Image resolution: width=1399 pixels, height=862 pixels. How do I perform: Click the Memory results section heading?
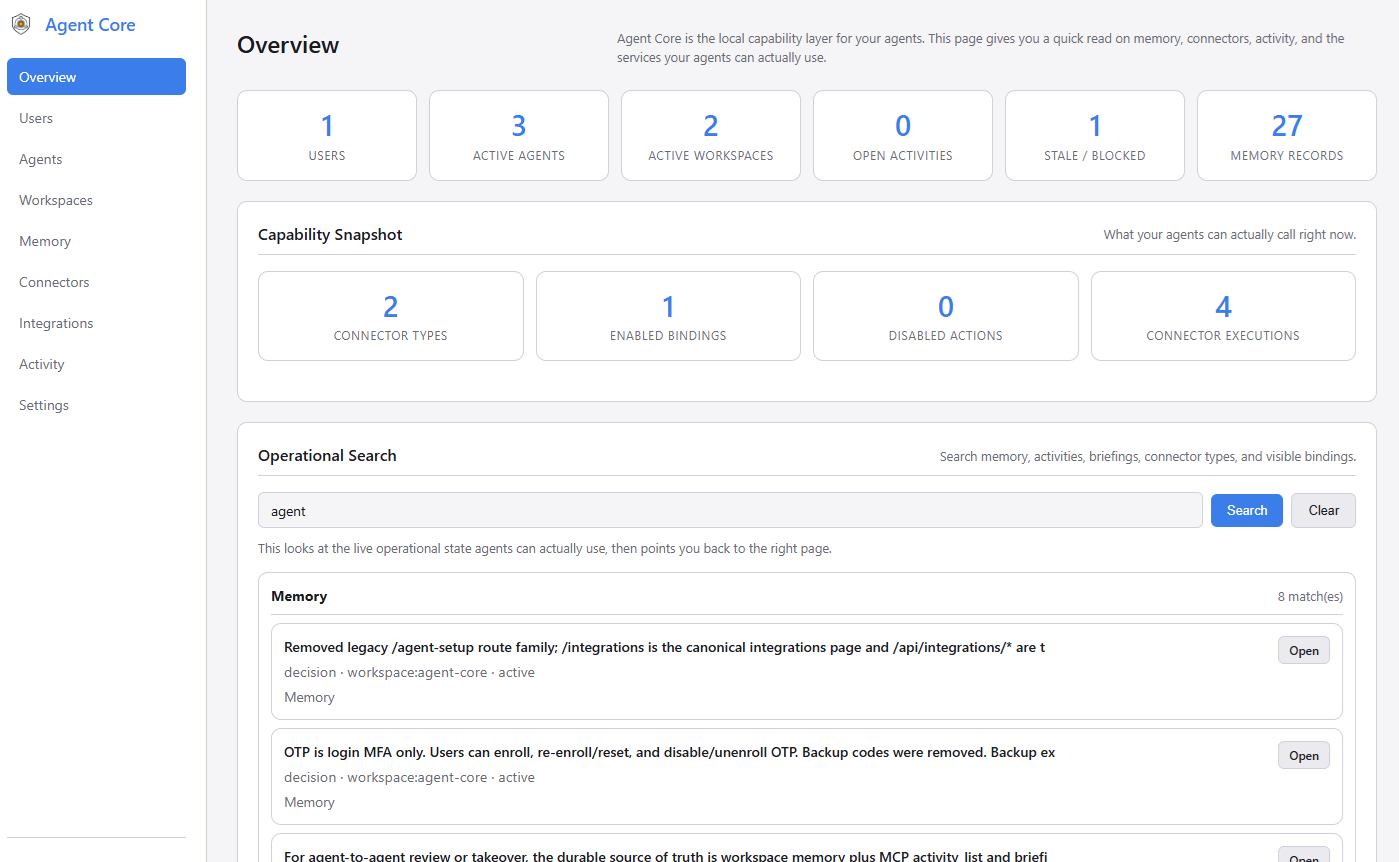(299, 596)
